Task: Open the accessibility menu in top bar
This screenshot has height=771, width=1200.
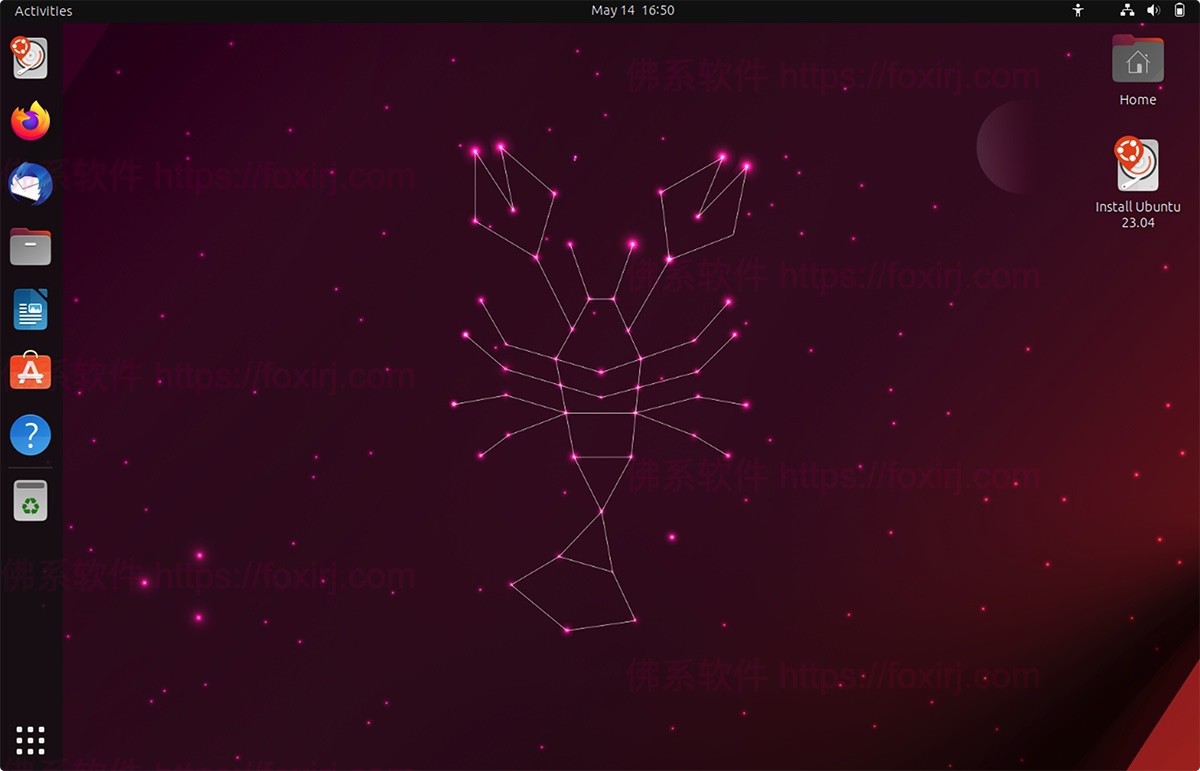Action: click(x=1077, y=11)
